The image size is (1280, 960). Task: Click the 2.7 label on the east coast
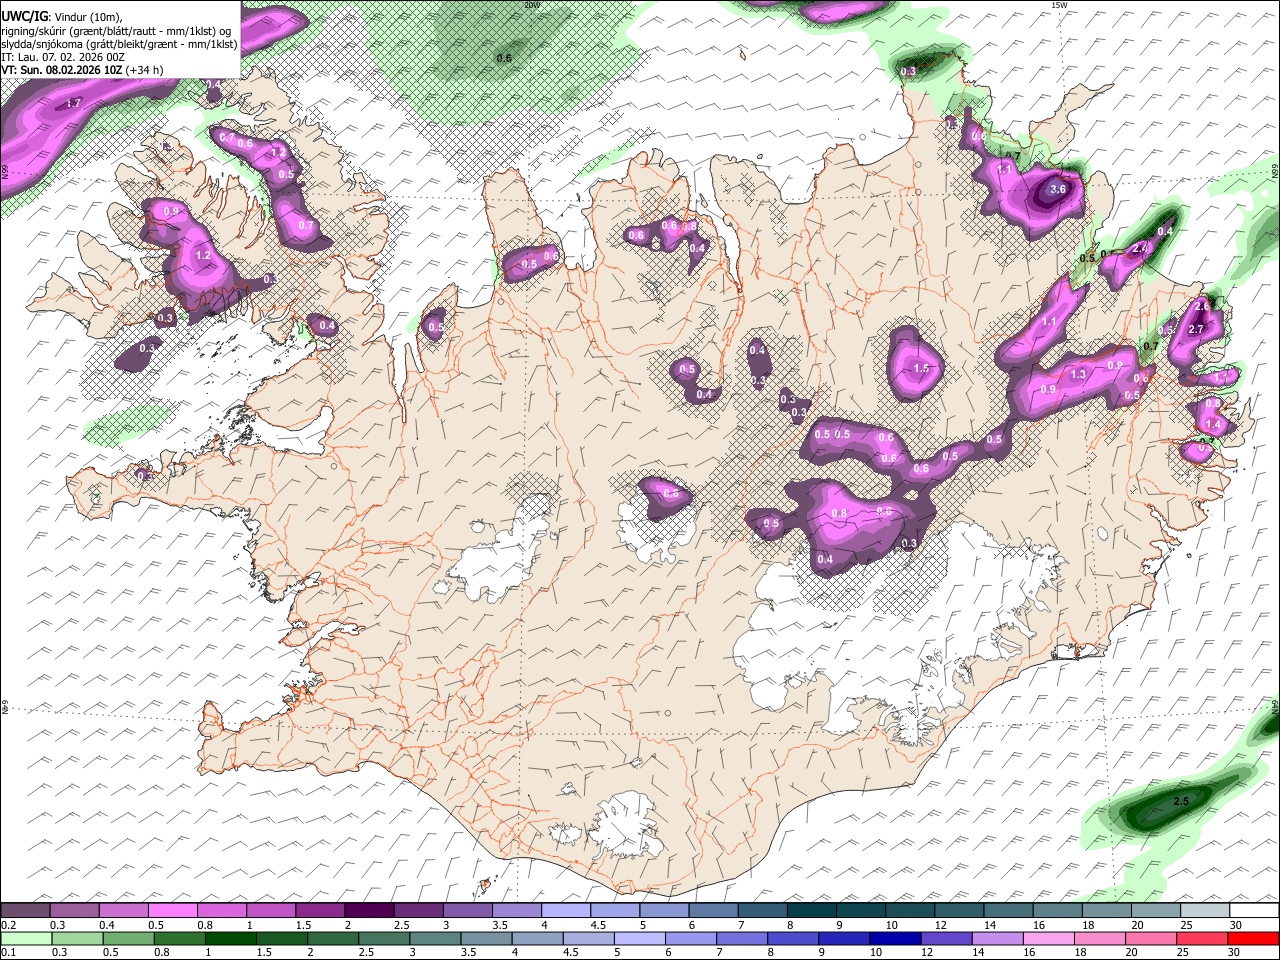tap(1197, 329)
